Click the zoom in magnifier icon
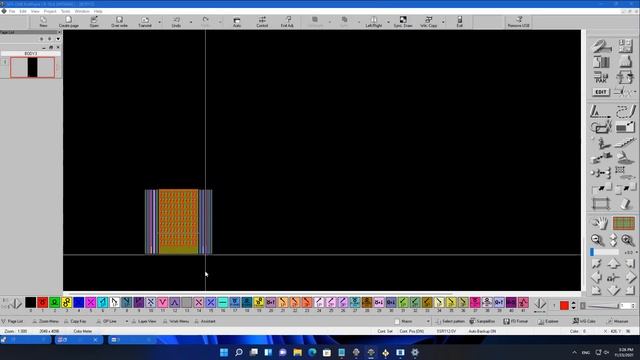The height and width of the screenshot is (360, 640). 628,240
